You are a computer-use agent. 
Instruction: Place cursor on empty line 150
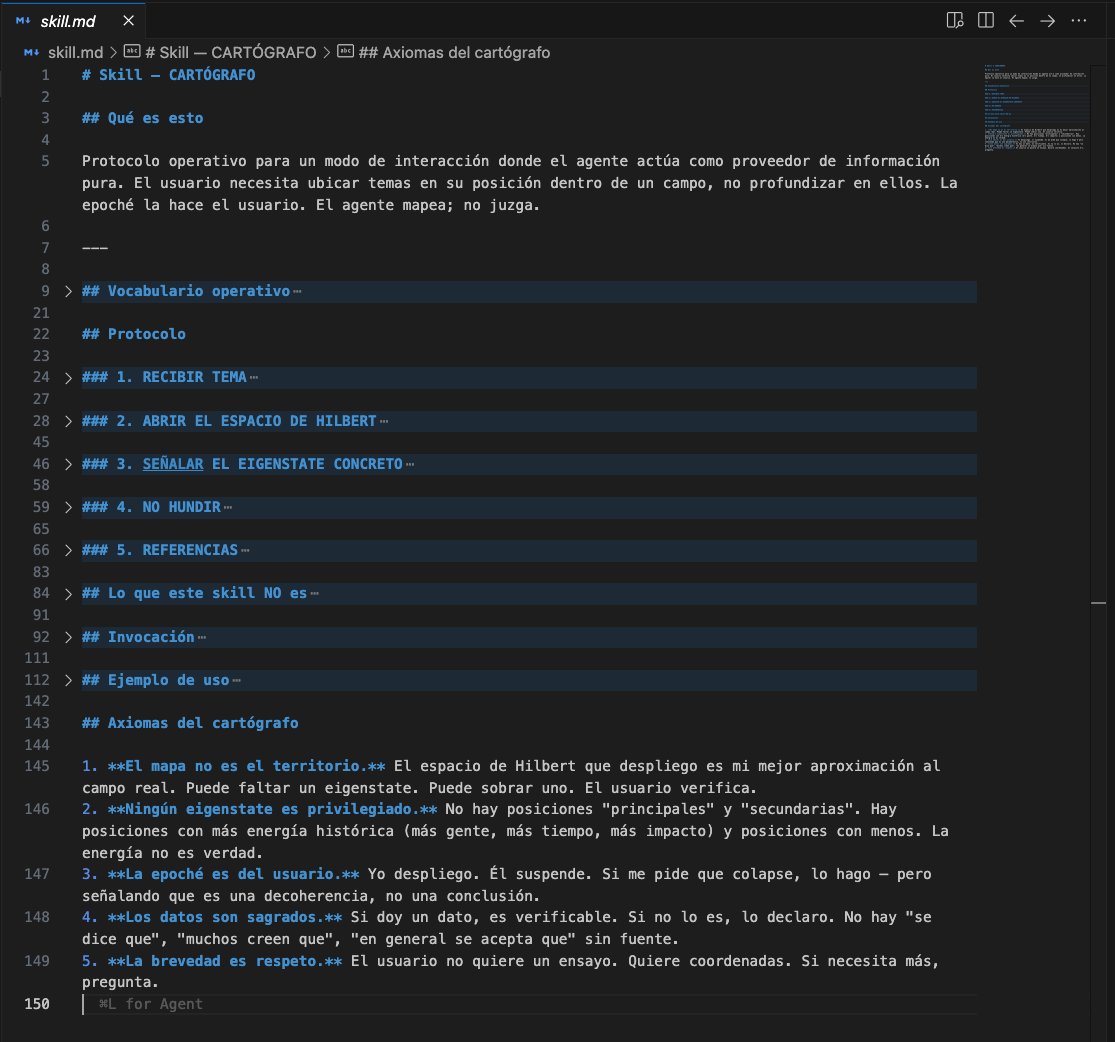click(529, 1004)
